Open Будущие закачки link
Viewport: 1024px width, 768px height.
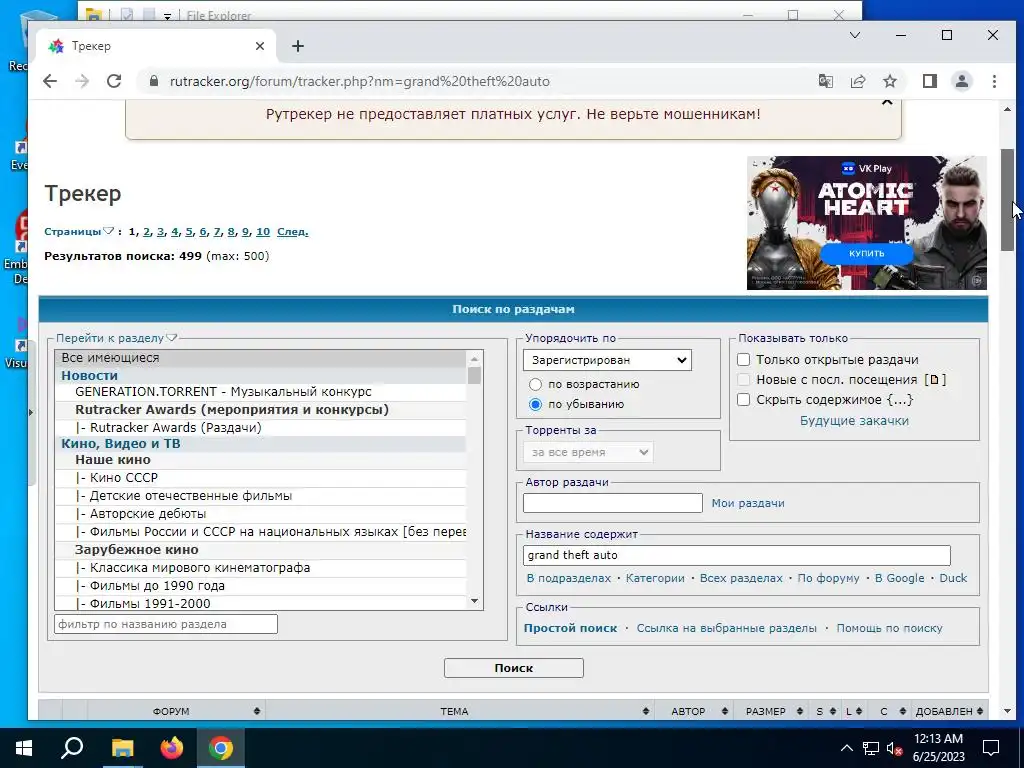[854, 421]
